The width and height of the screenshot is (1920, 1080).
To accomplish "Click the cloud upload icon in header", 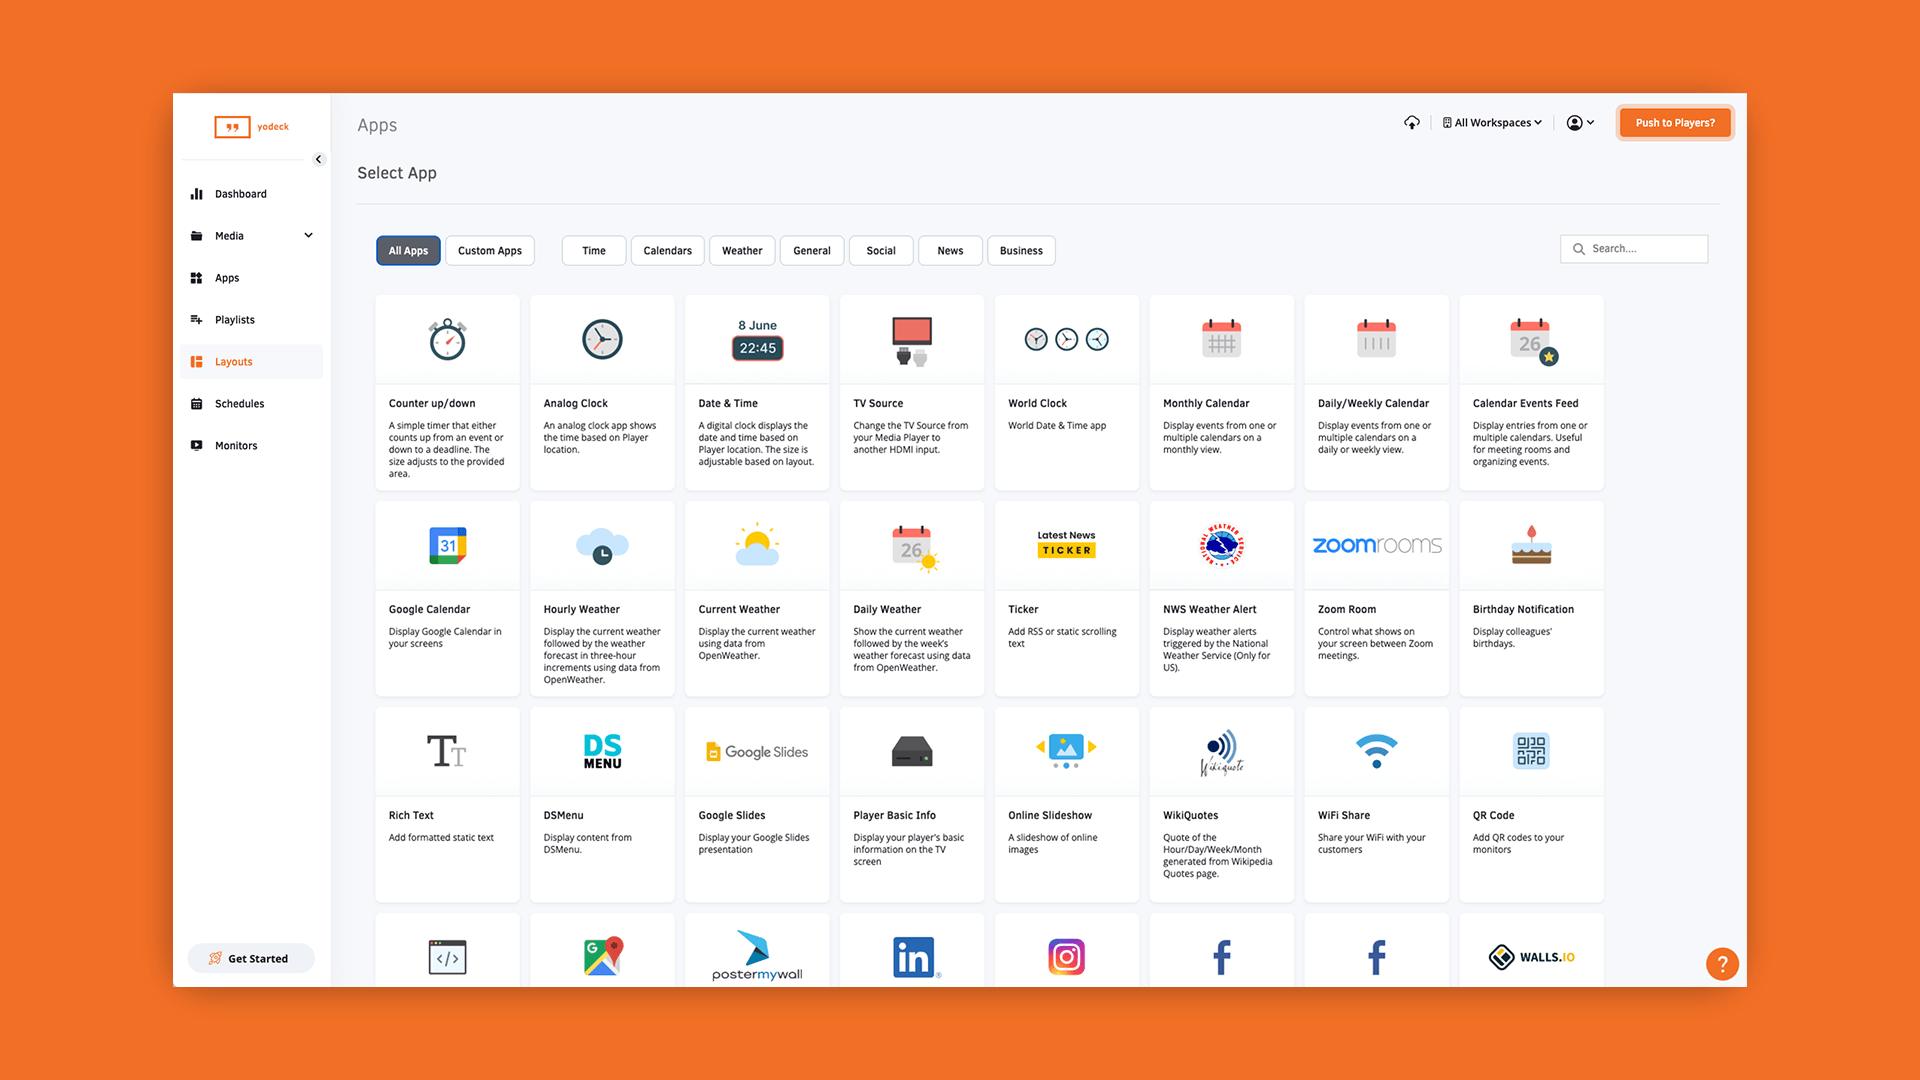I will 1411,123.
